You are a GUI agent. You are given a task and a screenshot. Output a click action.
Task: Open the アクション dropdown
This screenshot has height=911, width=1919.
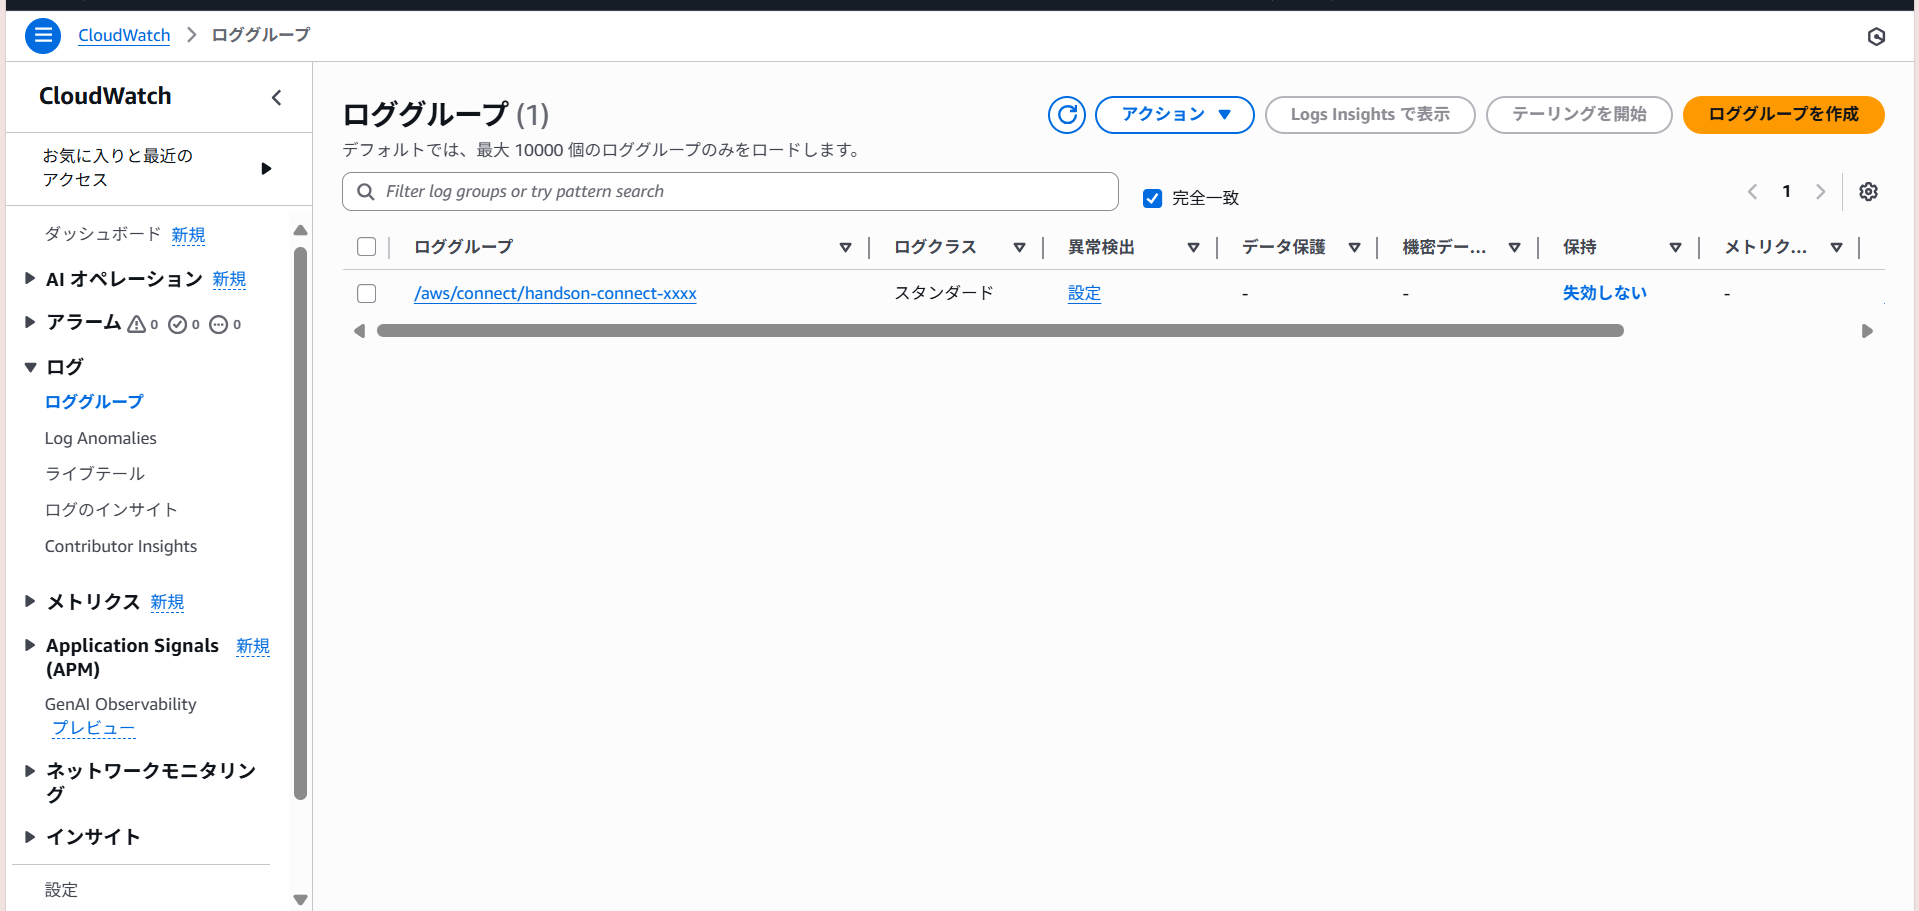1175,114
